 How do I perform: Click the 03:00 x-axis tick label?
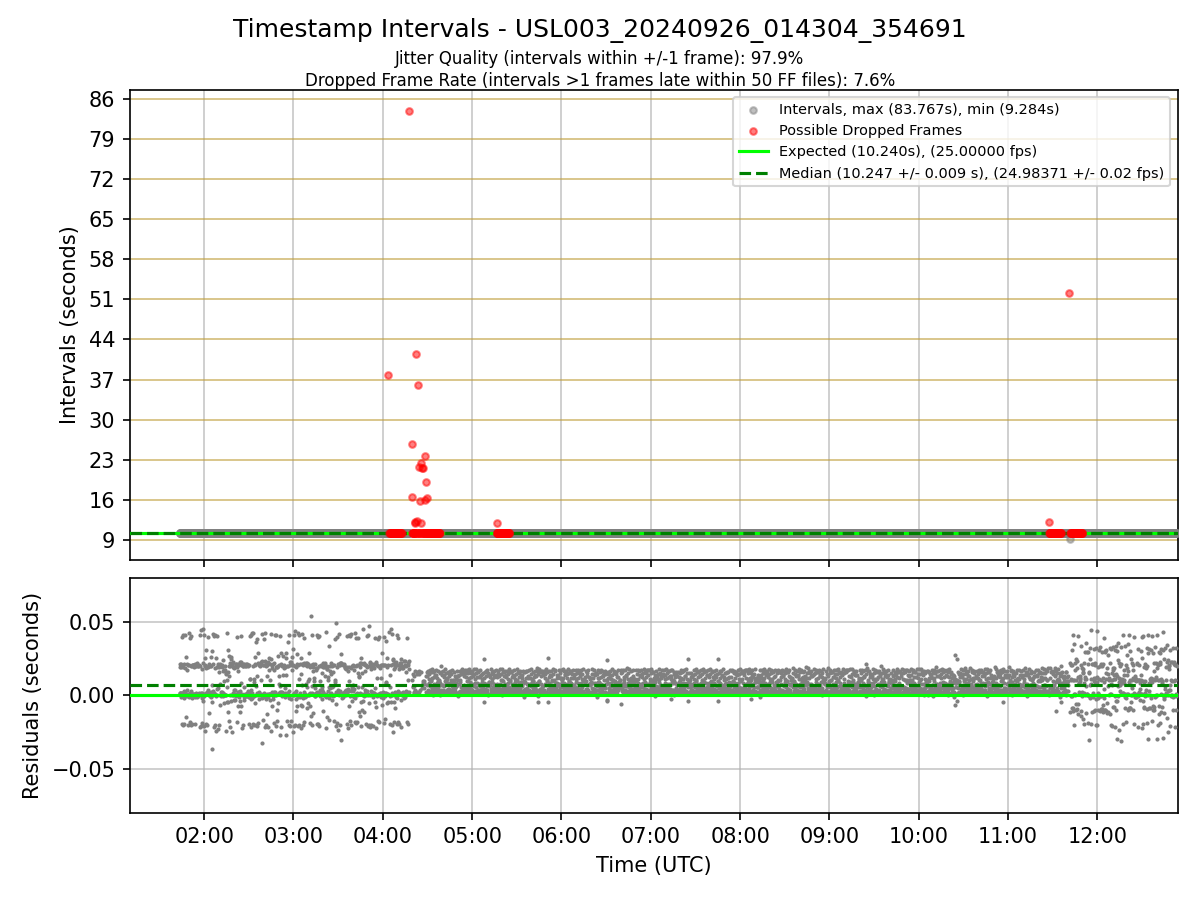293,835
